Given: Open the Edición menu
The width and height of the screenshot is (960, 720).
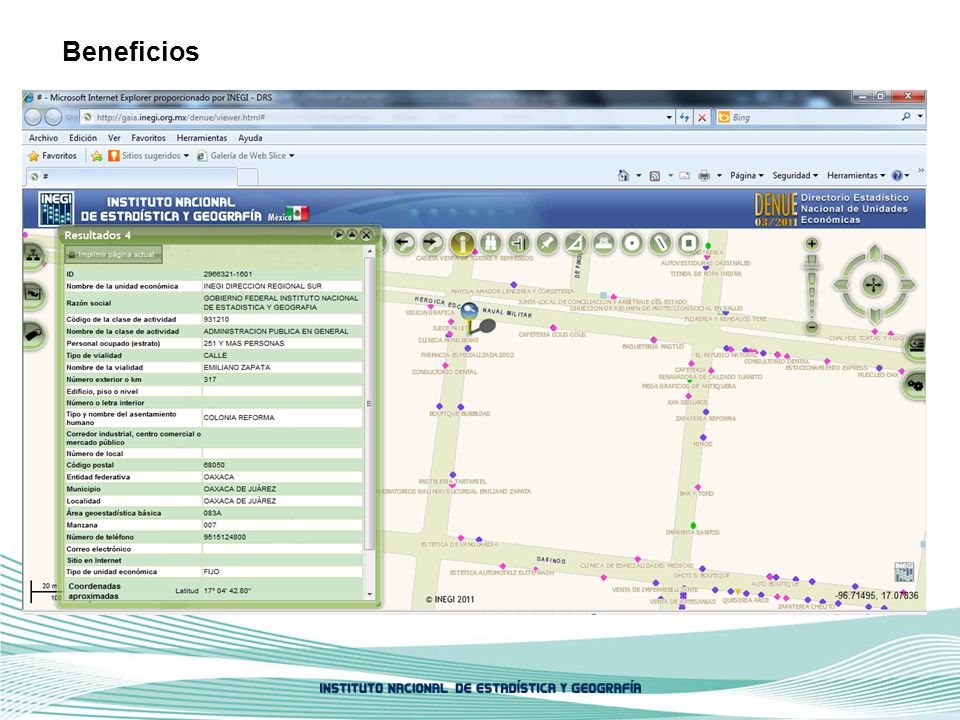Looking at the screenshot, I should [x=83, y=138].
